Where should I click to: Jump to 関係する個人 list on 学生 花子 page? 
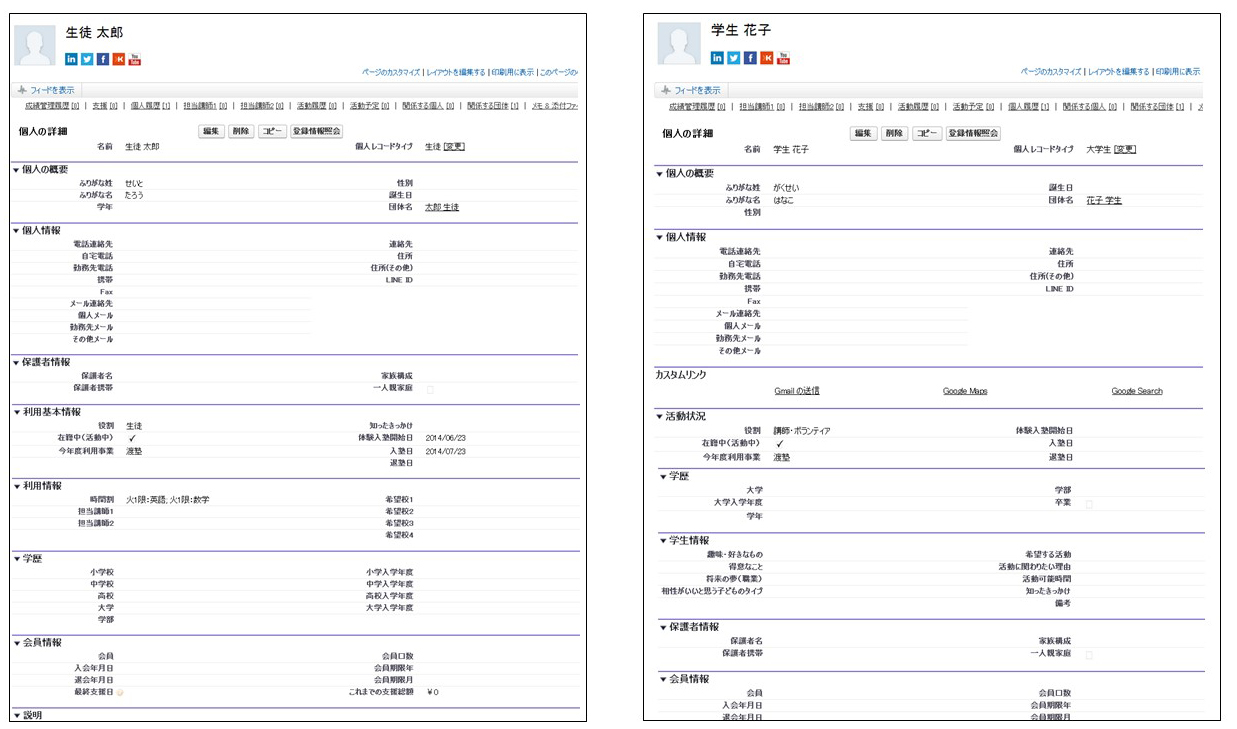[1089, 106]
